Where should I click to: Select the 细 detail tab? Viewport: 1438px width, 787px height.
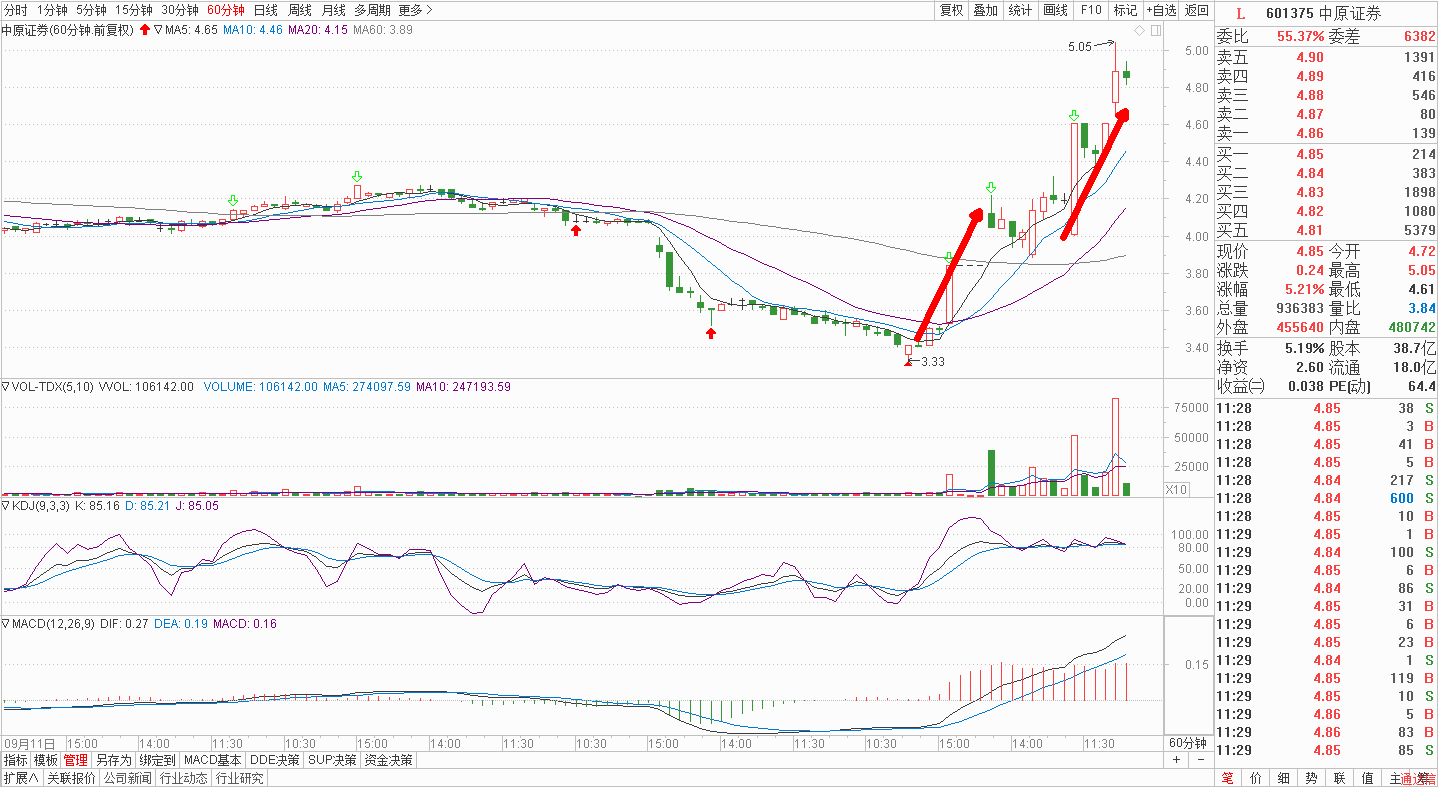[1284, 778]
